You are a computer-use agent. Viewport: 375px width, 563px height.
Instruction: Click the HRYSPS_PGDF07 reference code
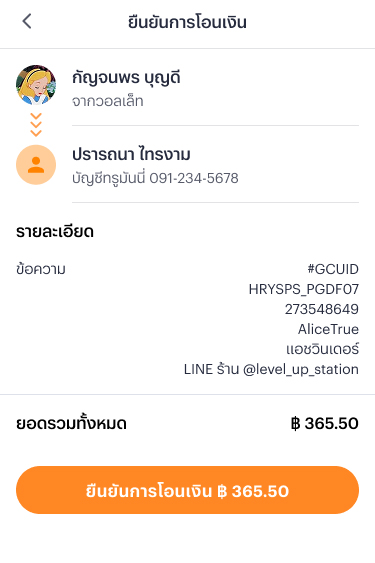[304, 289]
